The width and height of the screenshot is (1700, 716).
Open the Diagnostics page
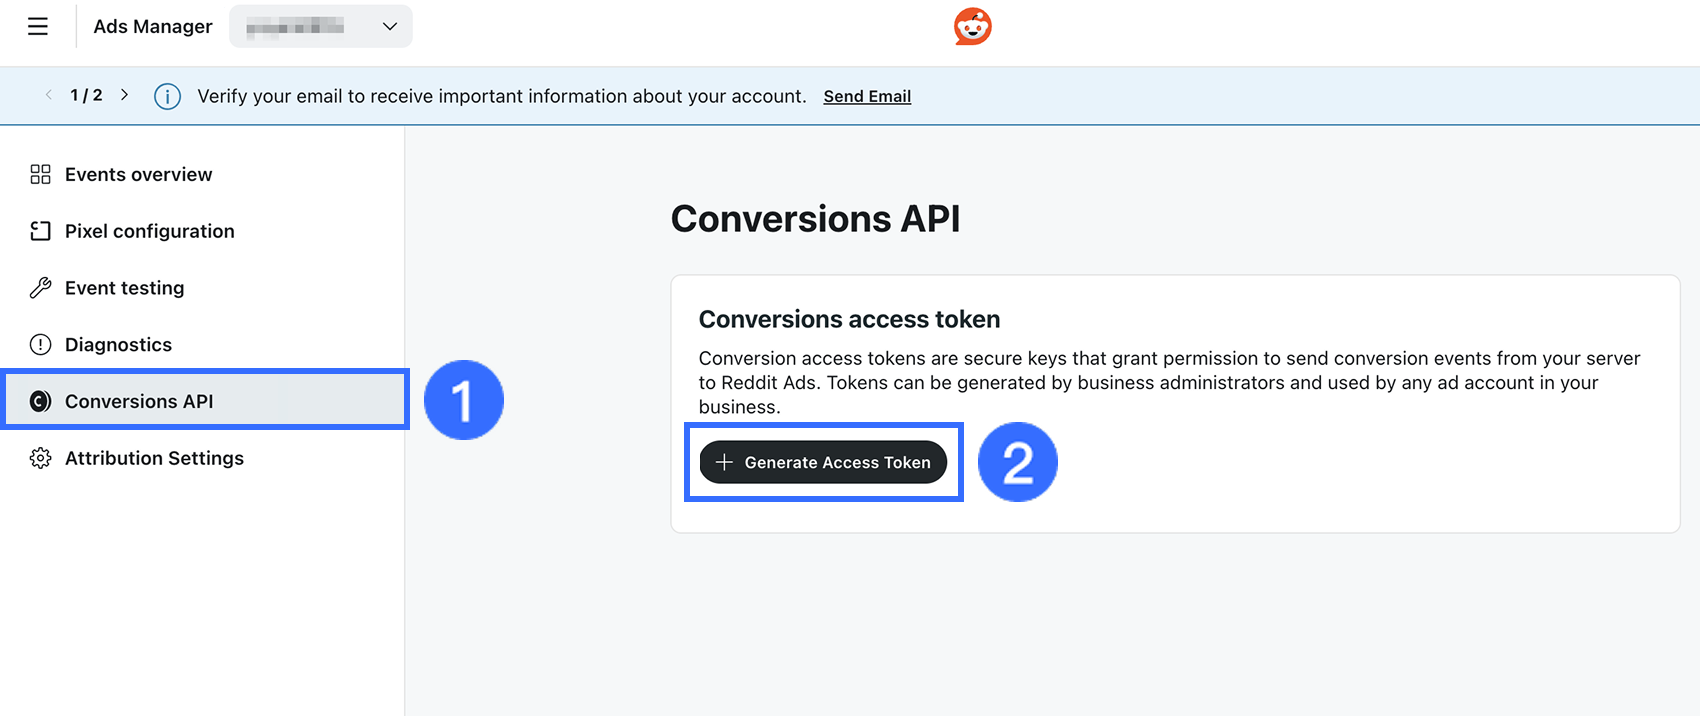[x=118, y=345]
